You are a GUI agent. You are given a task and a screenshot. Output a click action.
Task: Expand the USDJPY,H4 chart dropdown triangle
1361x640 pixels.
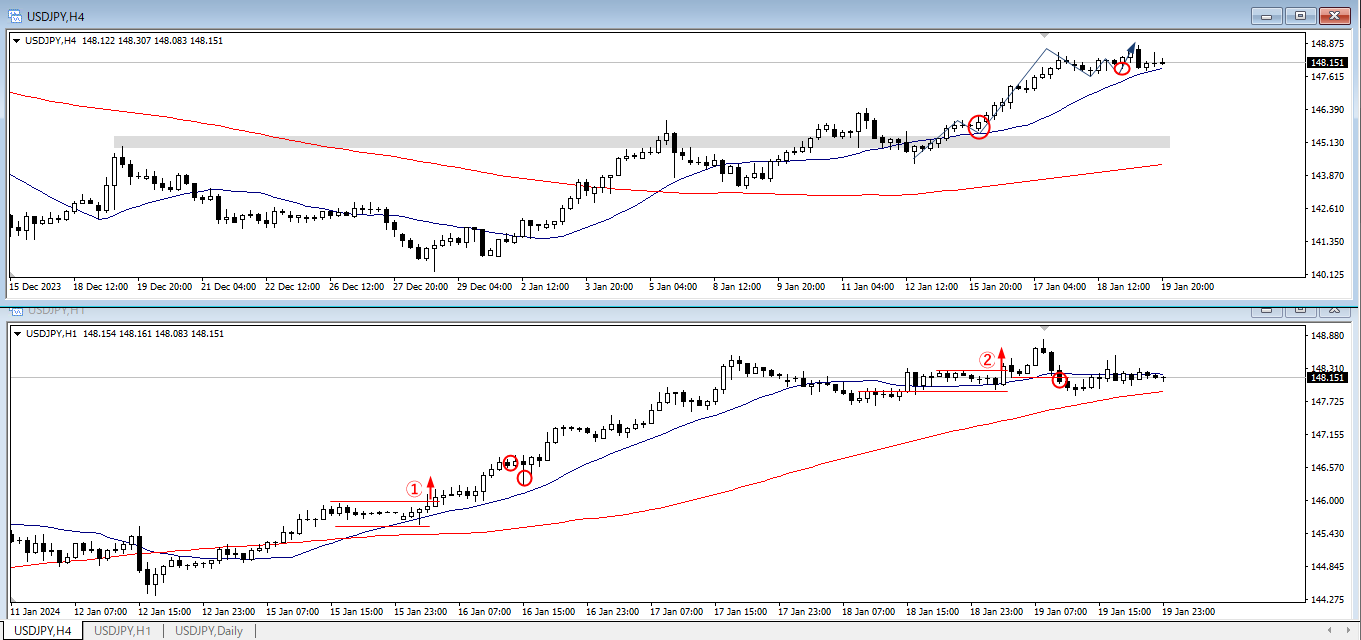point(17,41)
